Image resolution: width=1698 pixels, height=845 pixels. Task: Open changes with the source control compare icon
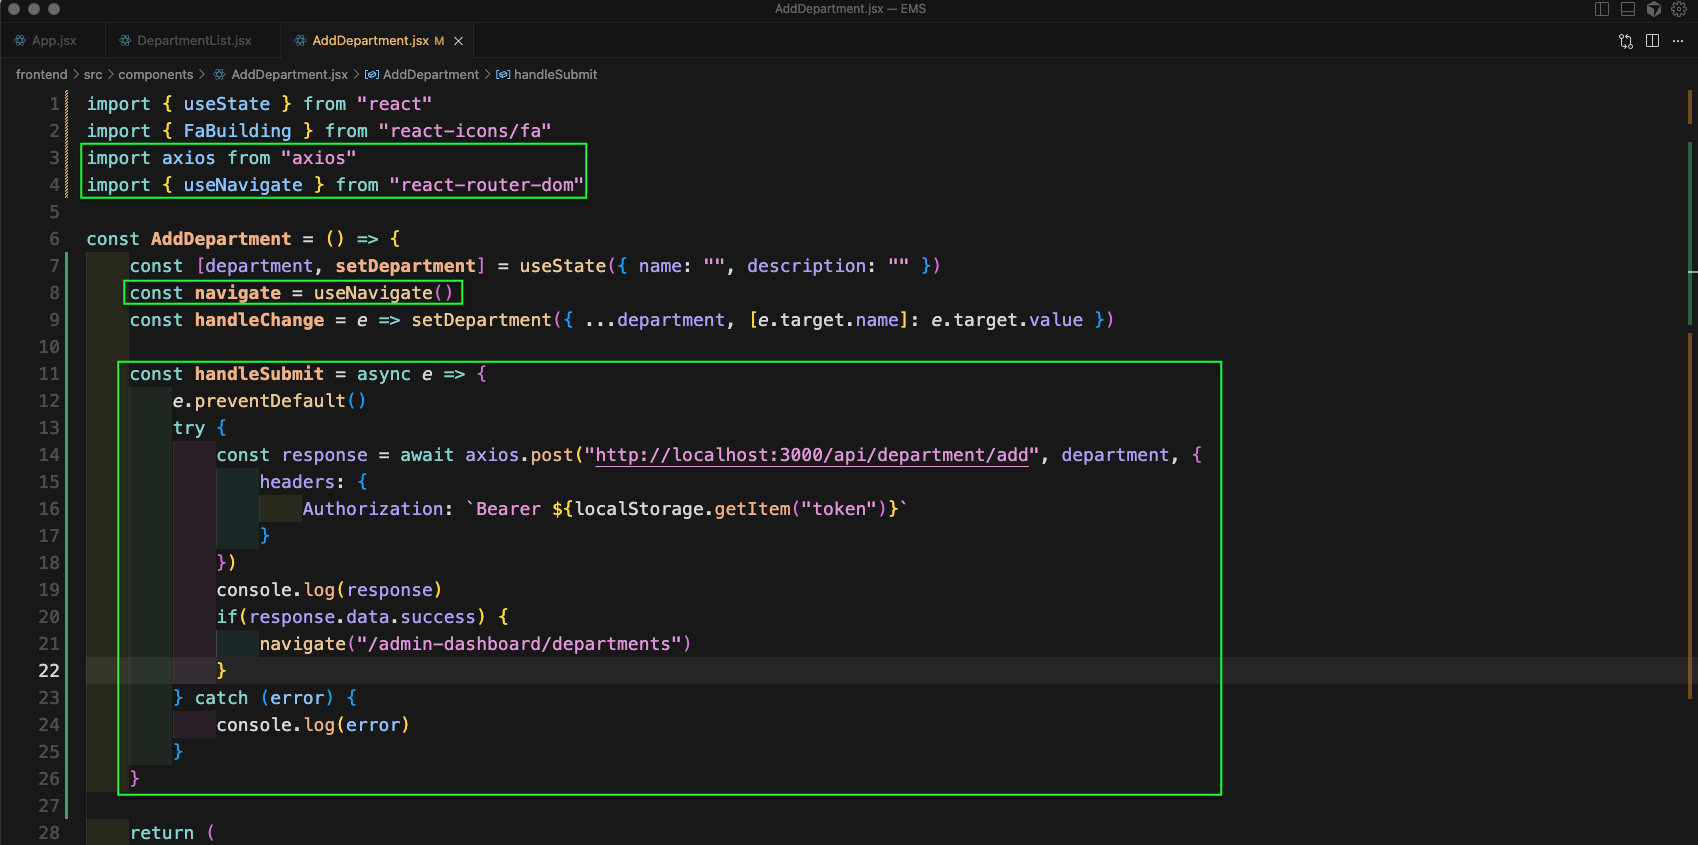(x=1626, y=41)
